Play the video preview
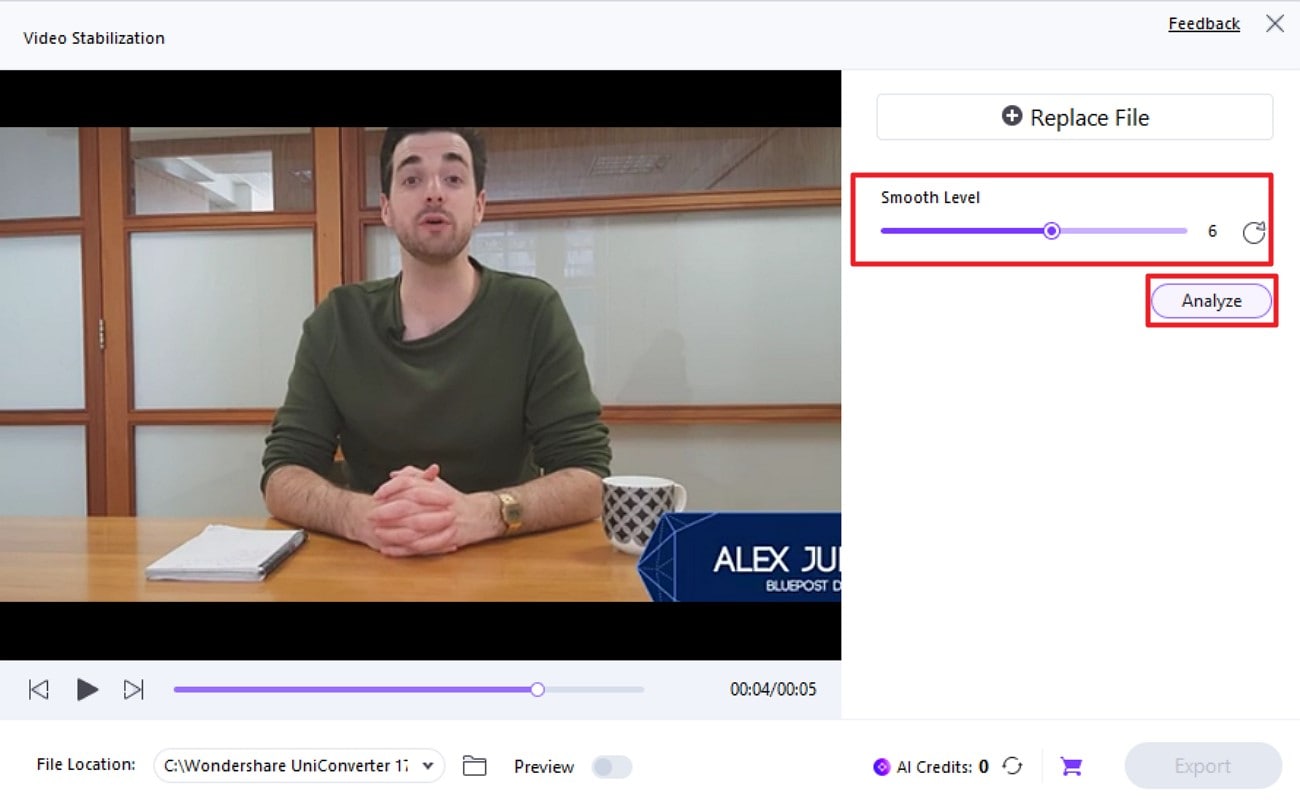 click(87, 689)
